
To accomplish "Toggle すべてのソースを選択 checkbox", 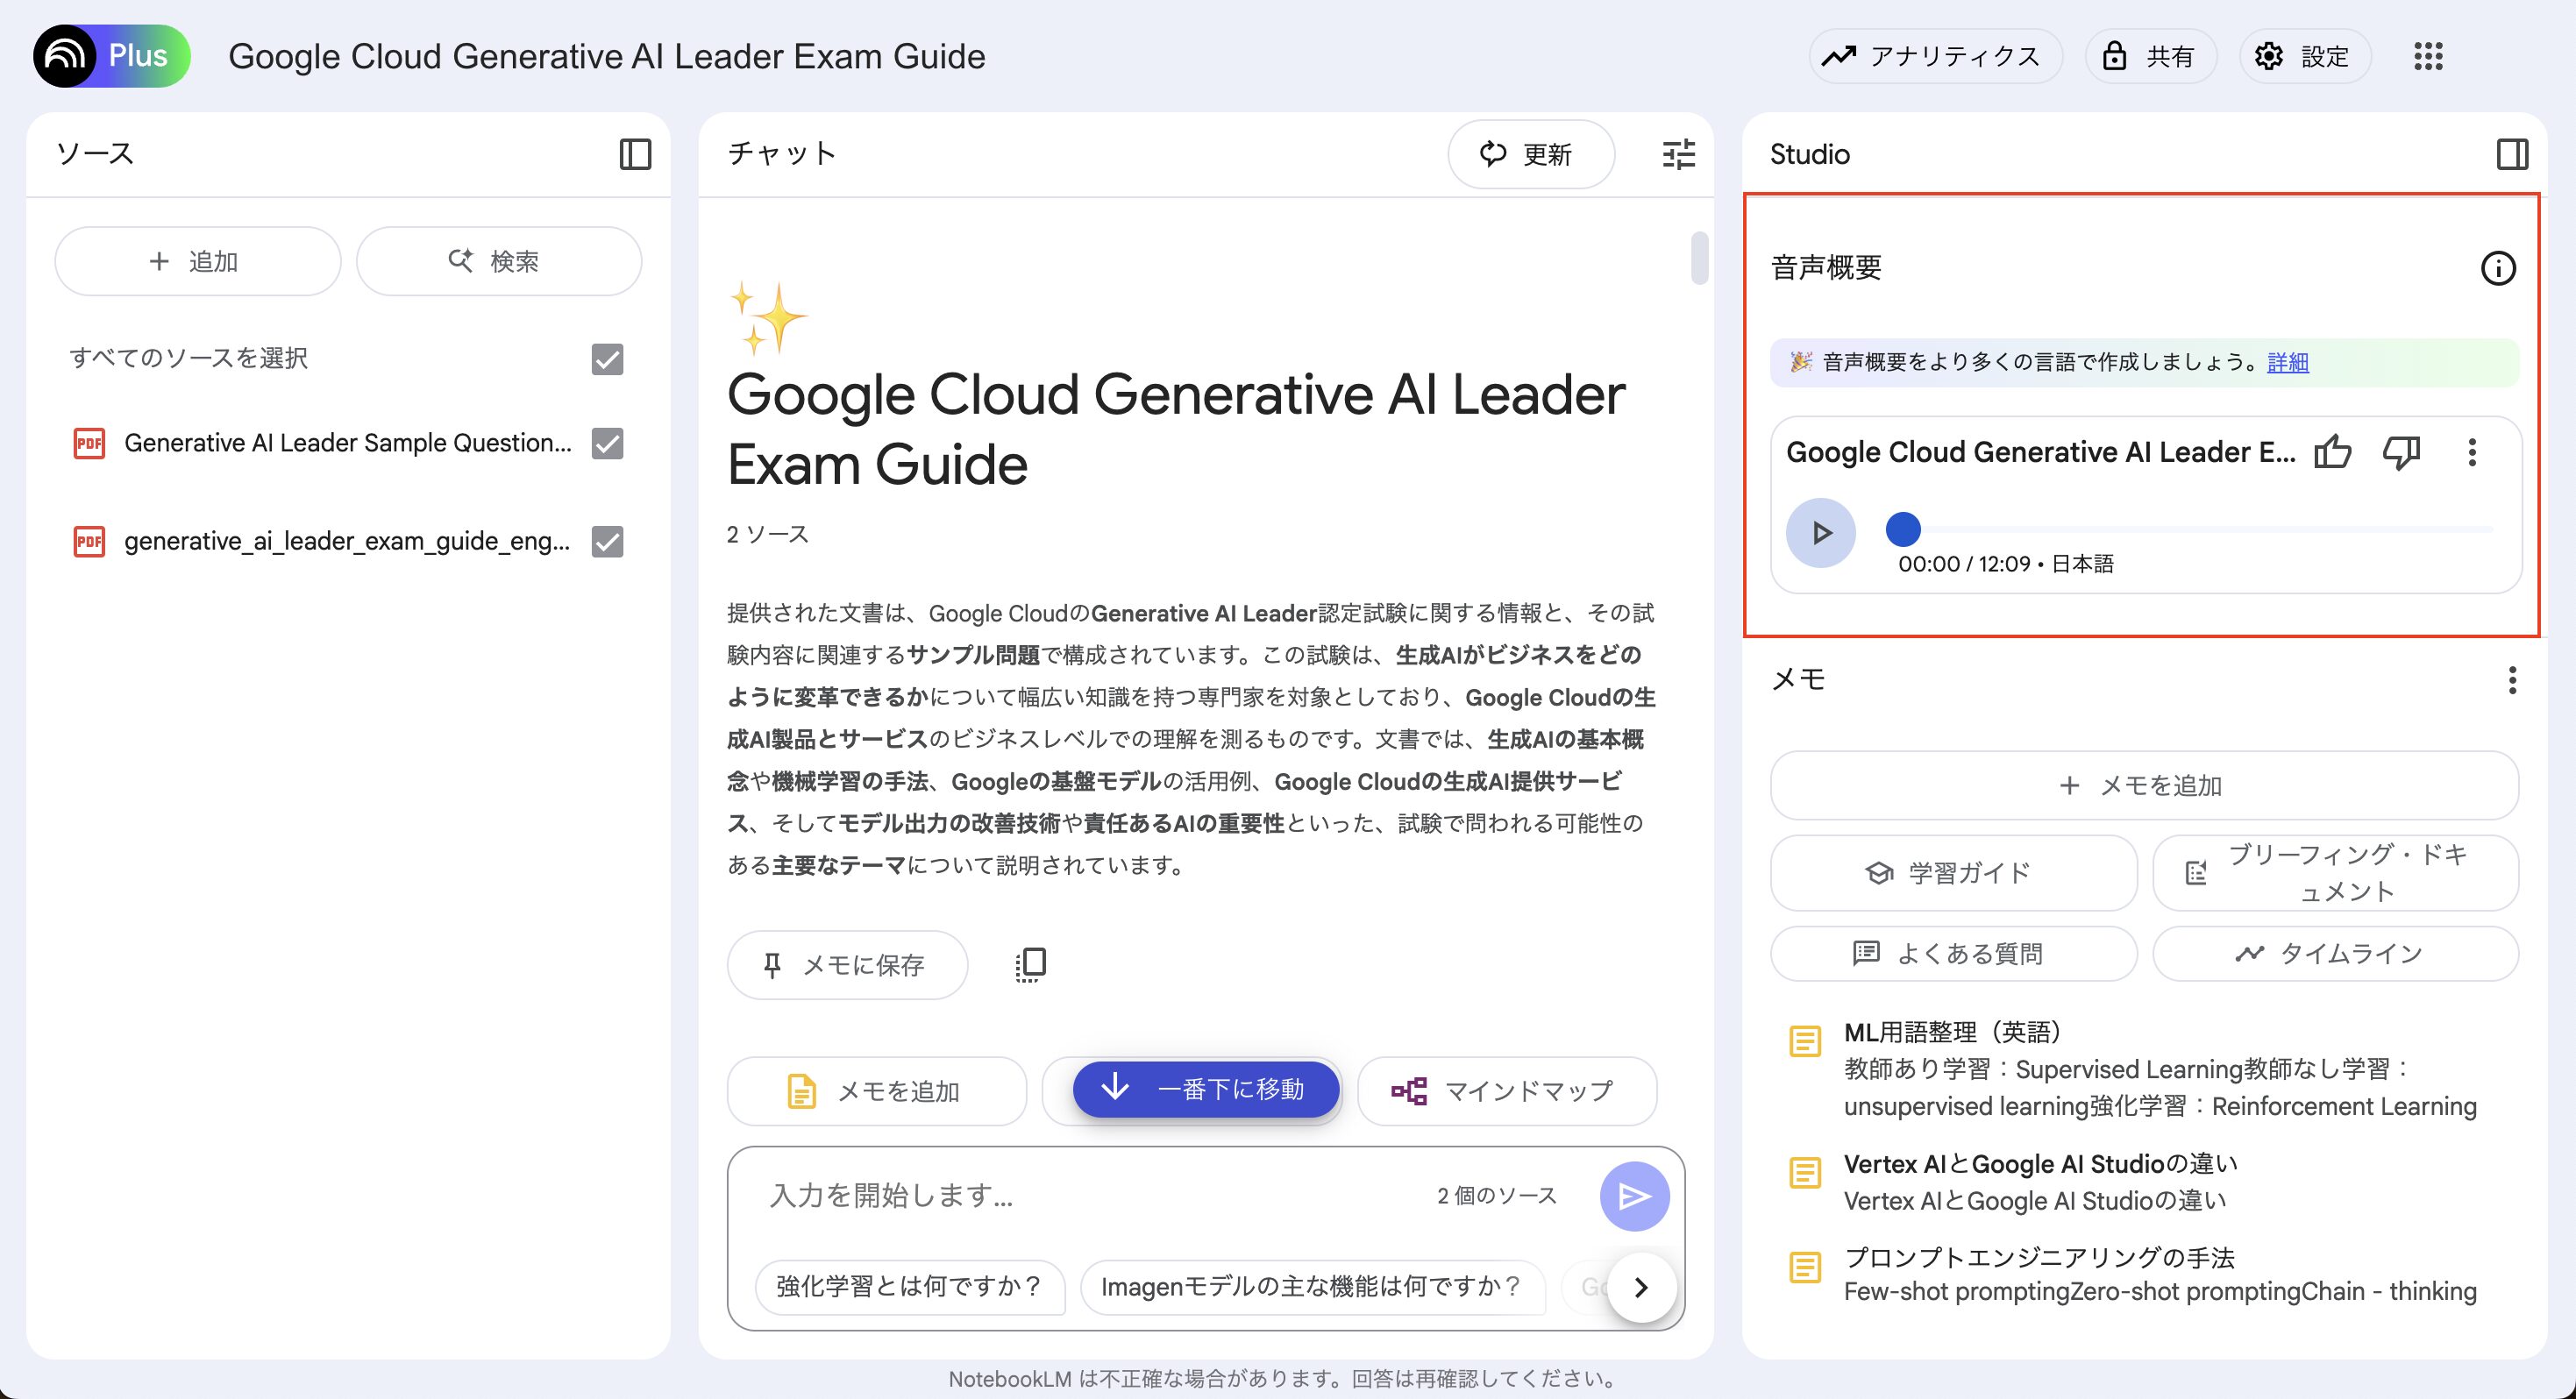I will 607,359.
